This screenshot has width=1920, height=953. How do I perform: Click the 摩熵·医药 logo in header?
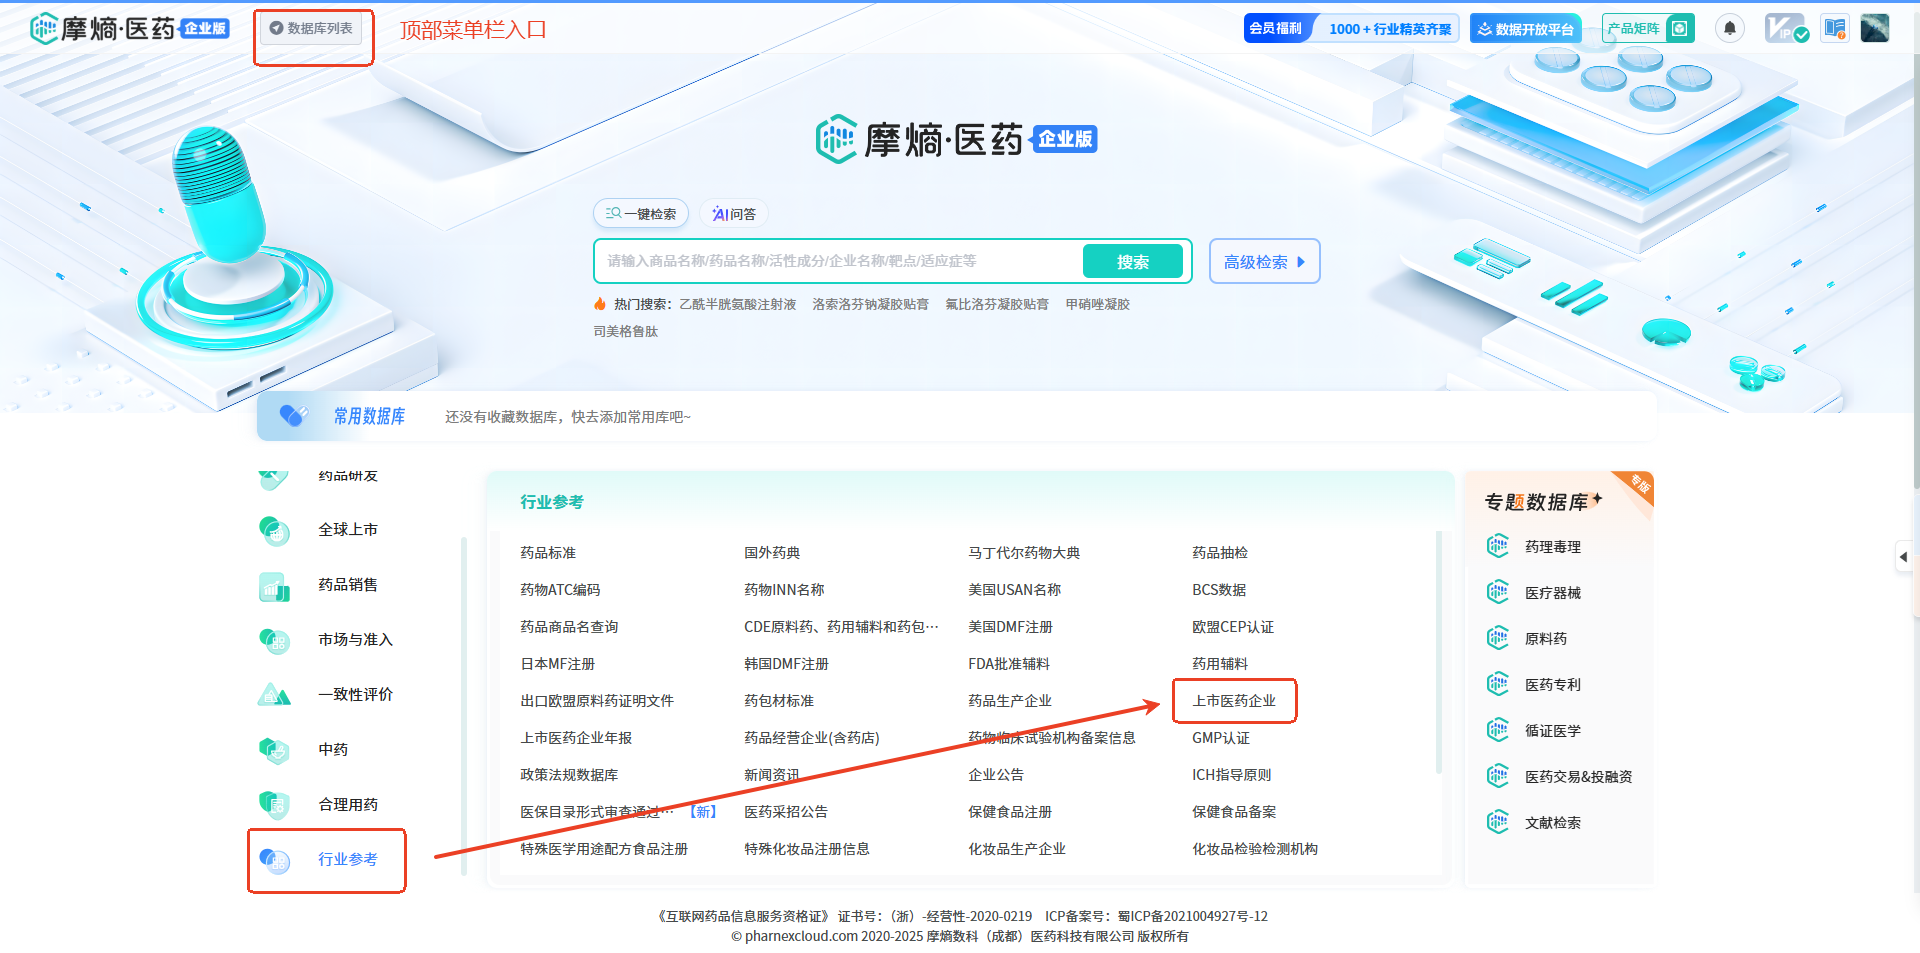click(x=130, y=28)
